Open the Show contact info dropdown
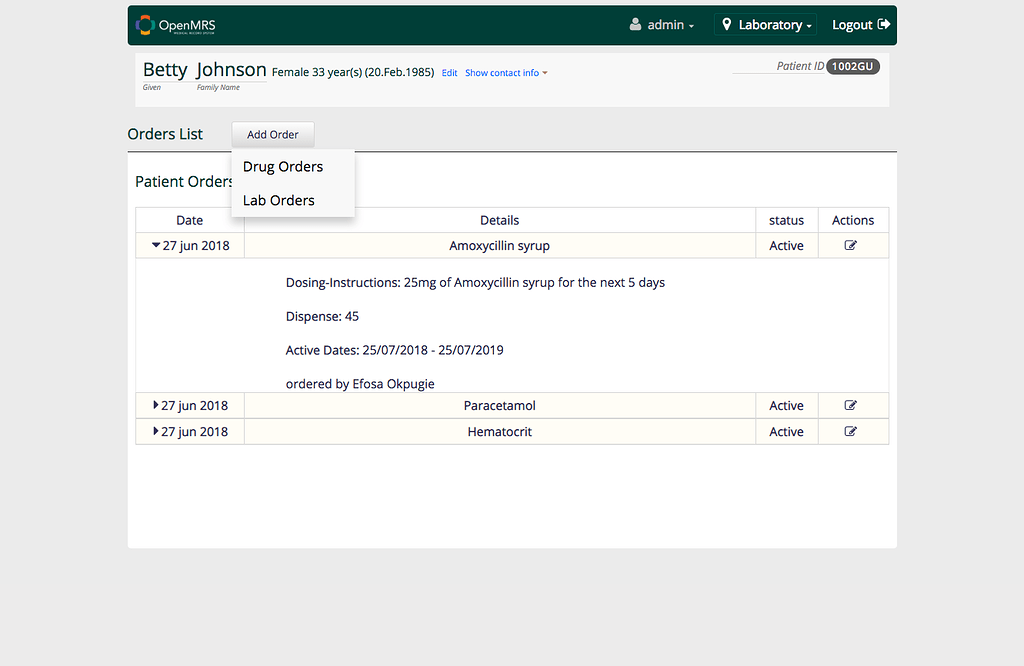This screenshot has width=1024, height=666. tap(505, 72)
